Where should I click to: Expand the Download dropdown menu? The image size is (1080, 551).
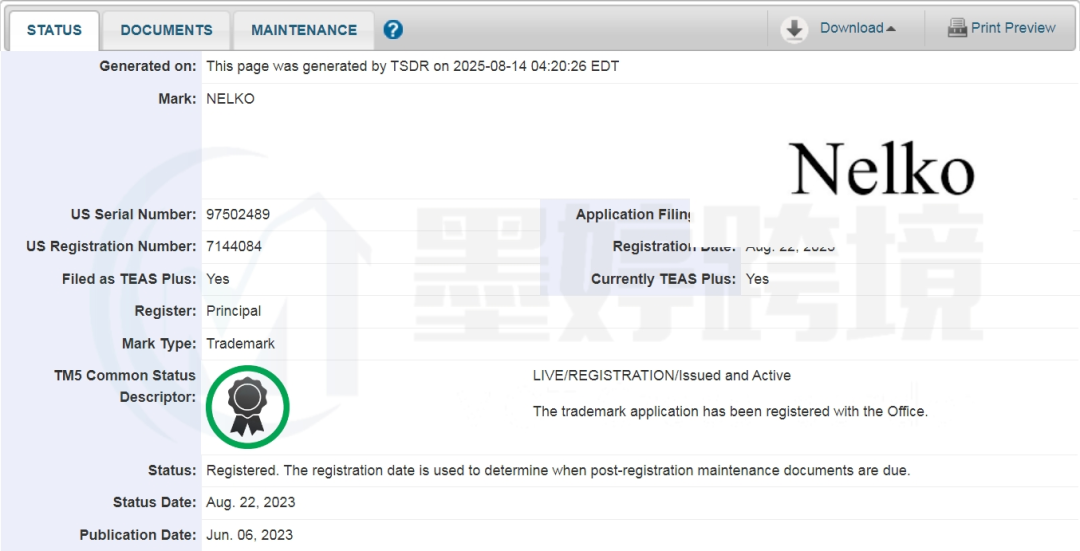[857, 28]
